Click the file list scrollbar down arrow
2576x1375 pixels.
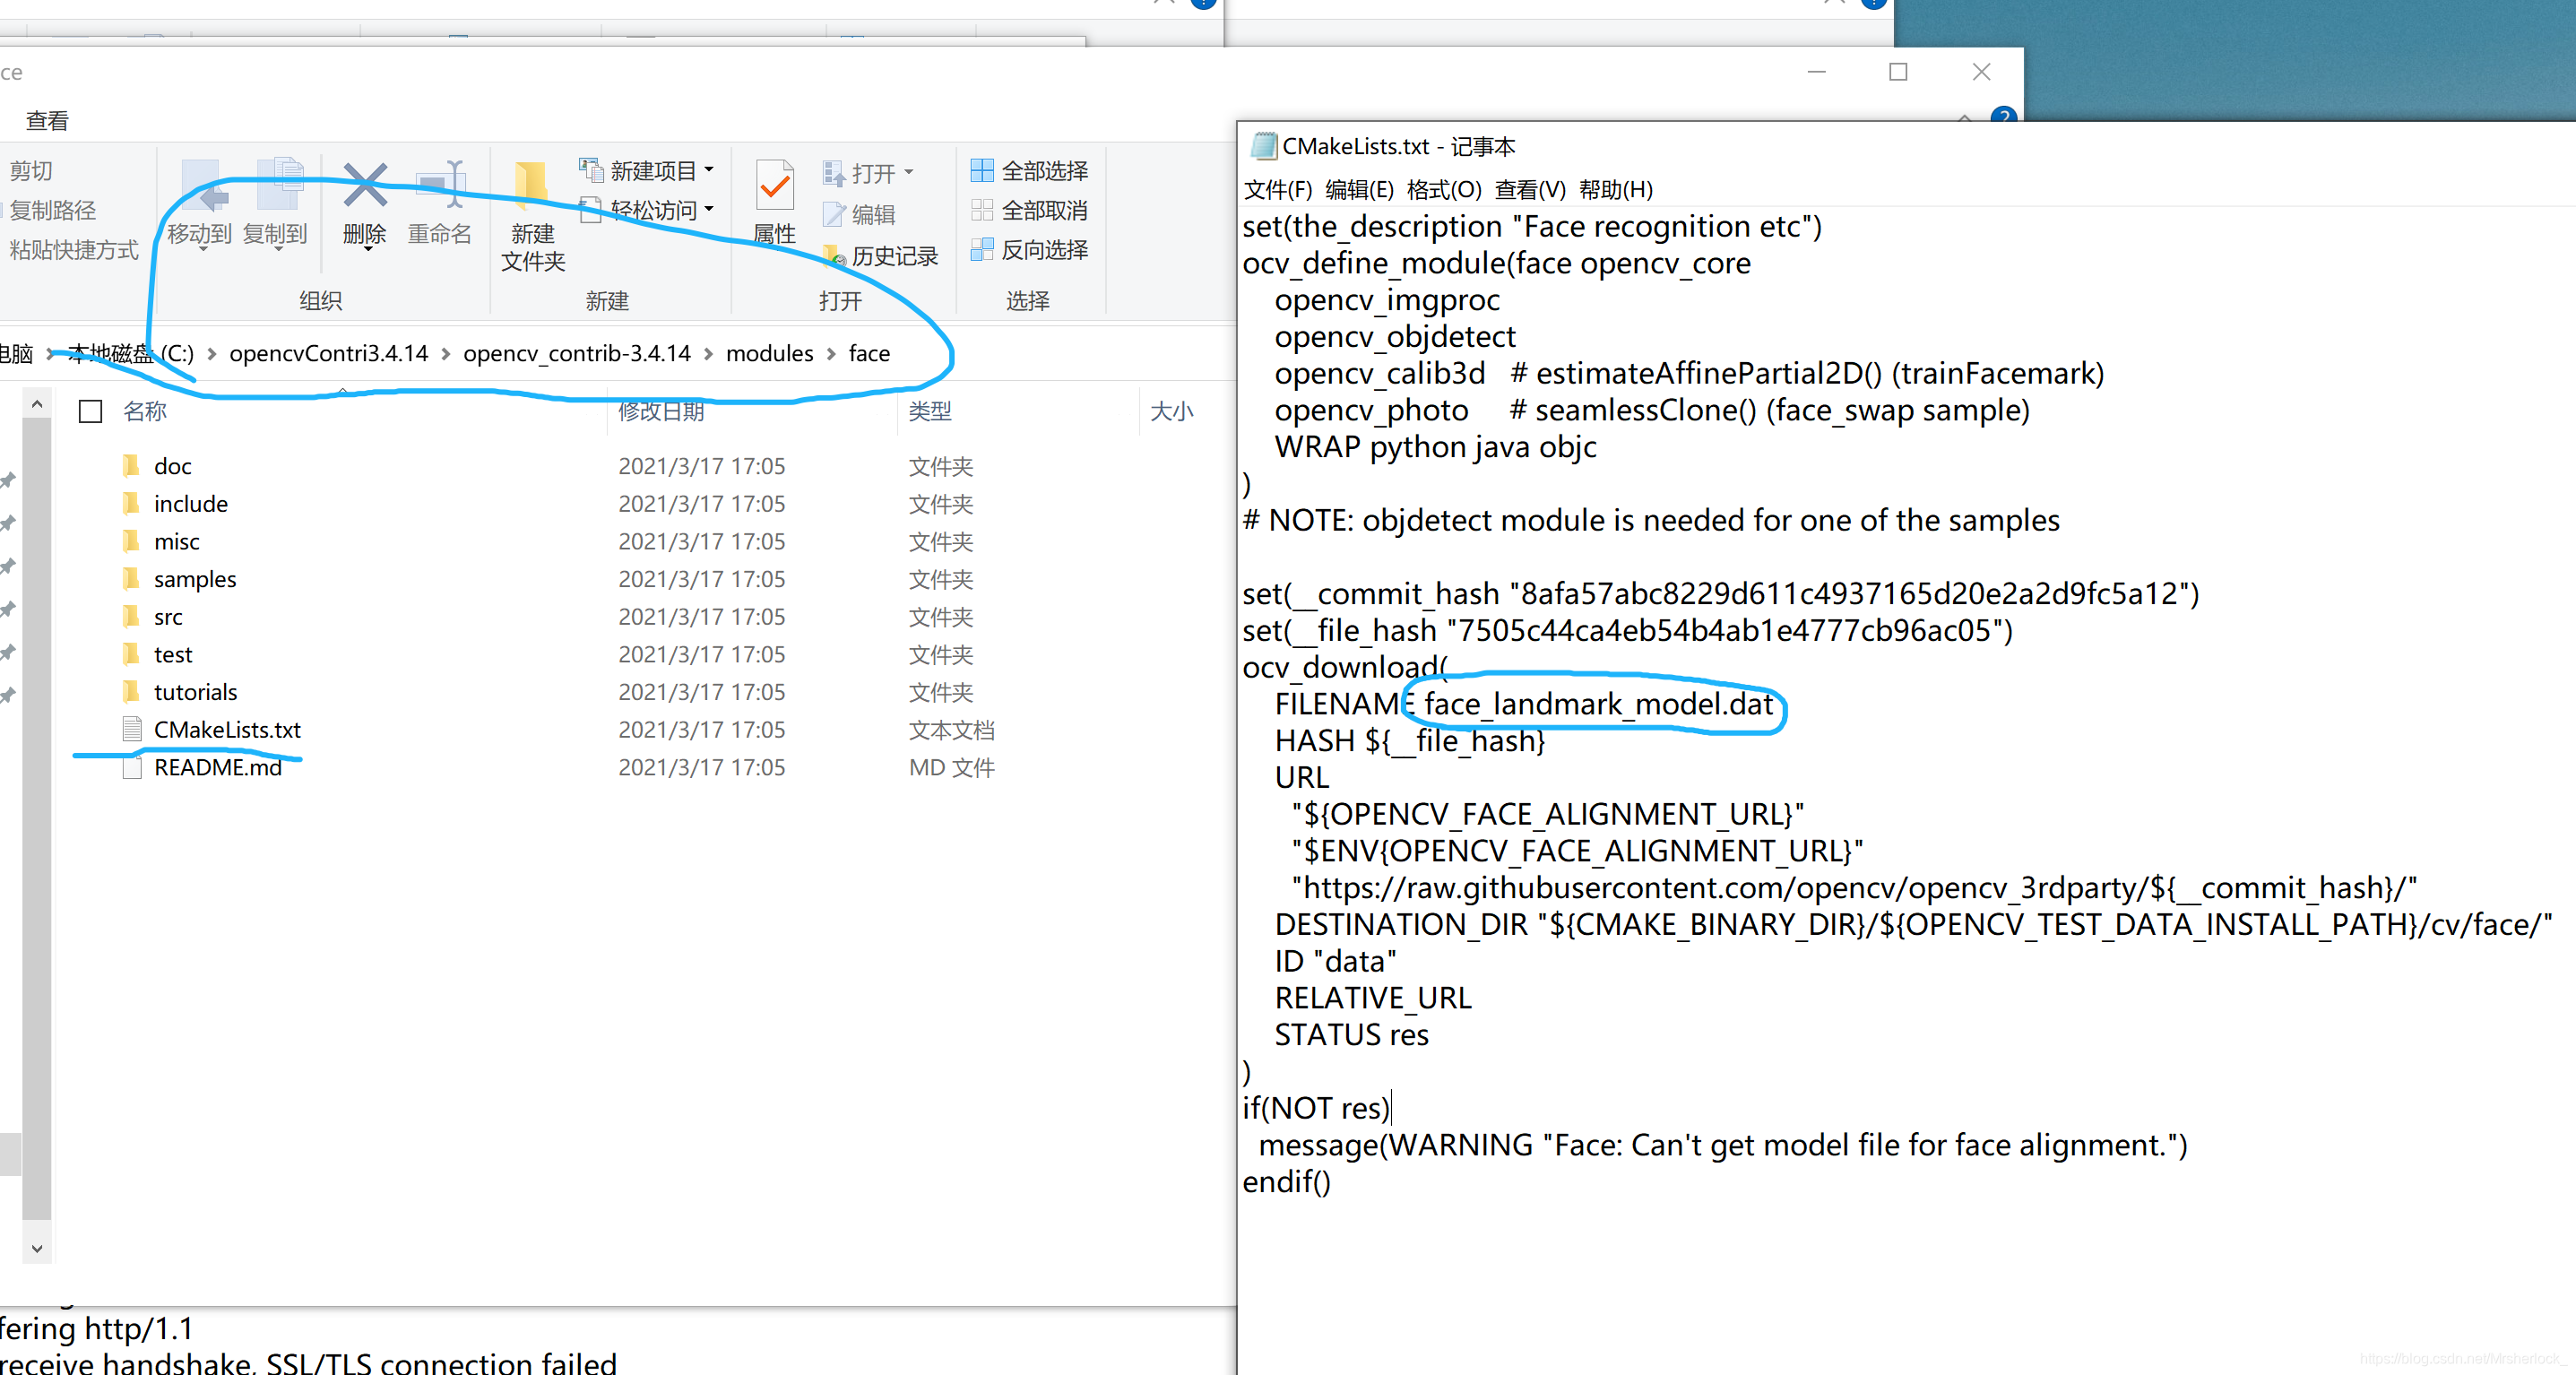37,1248
